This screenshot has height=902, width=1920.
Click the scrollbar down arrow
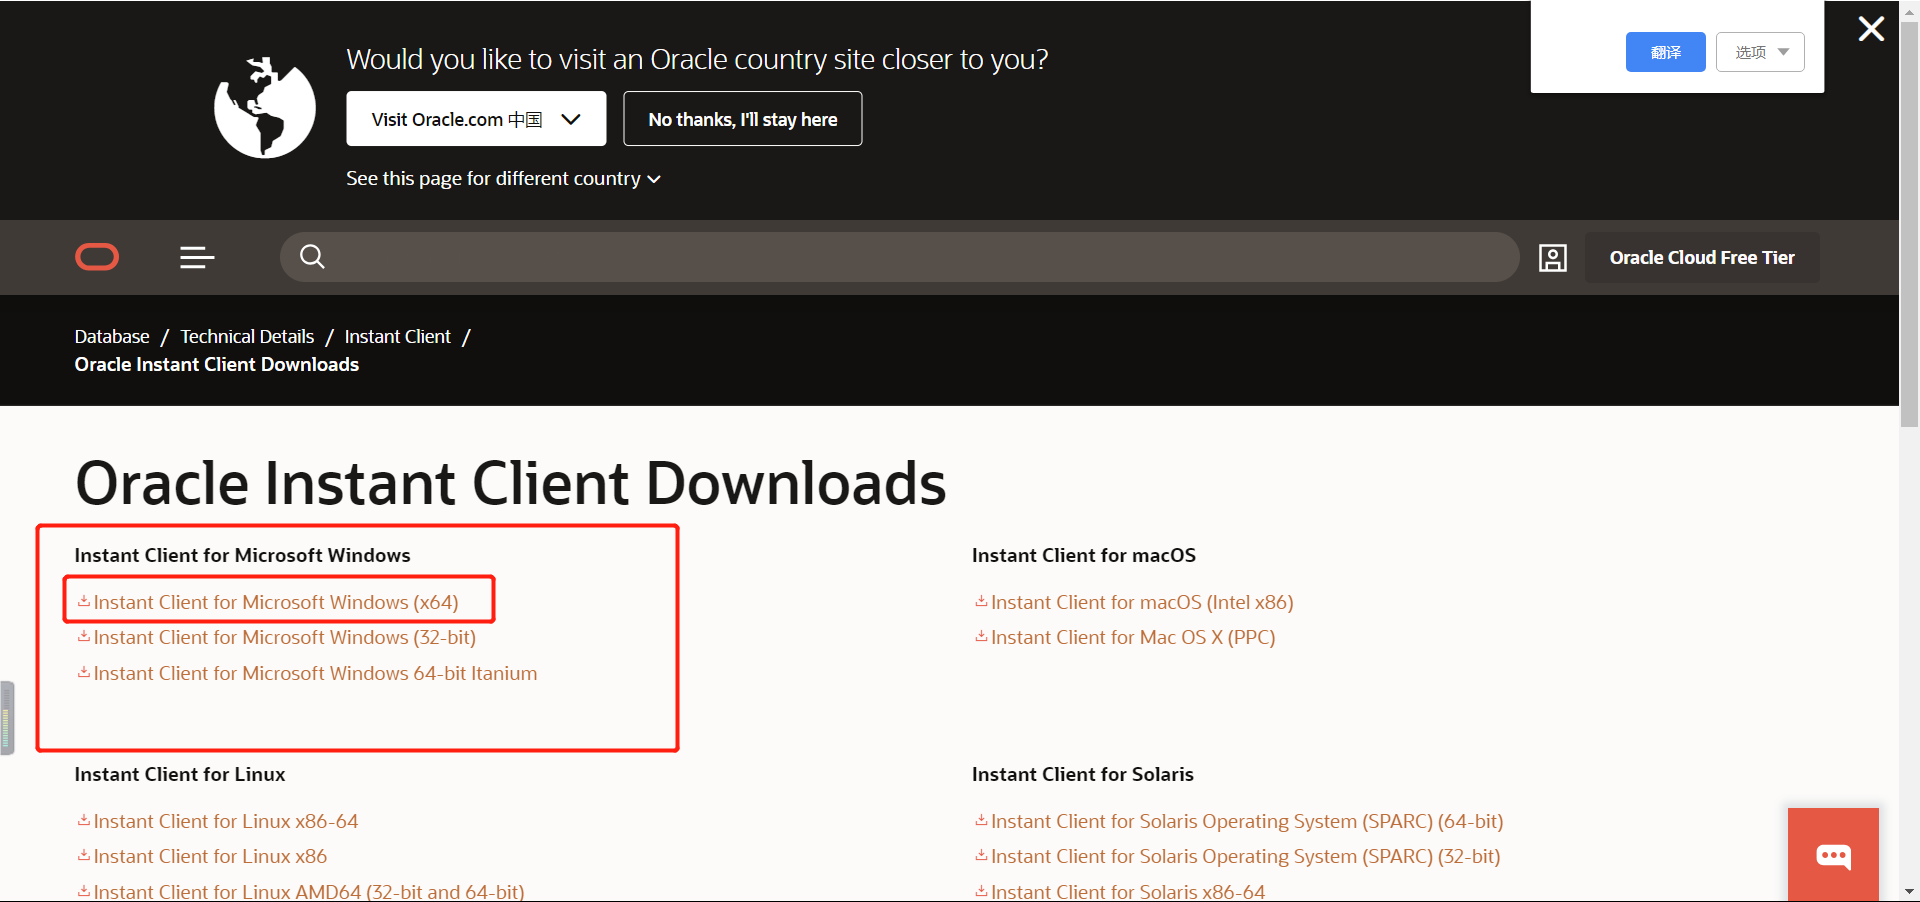1909,891
